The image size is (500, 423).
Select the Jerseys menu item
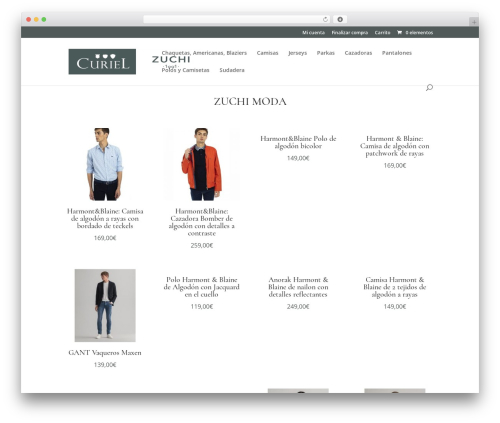(x=297, y=53)
